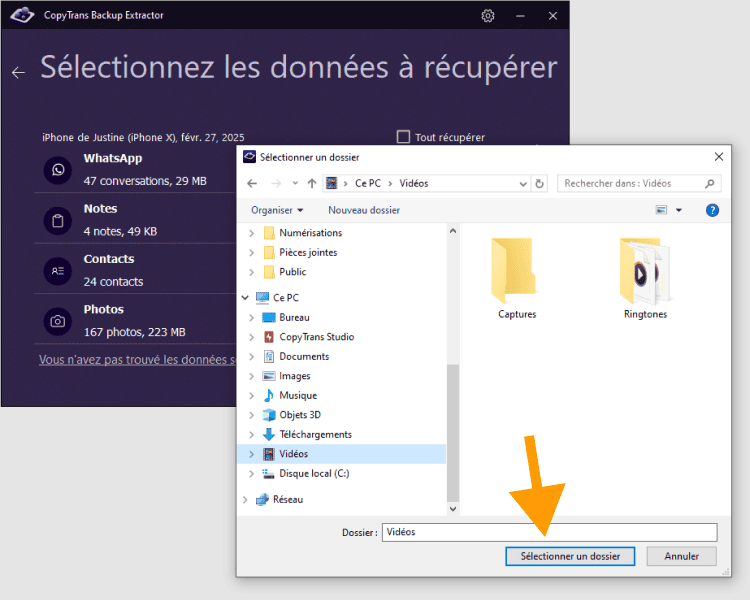Viewport: 750px width, 600px height.
Task: Confirm with Sélectionner un dossier button
Action: [x=570, y=556]
